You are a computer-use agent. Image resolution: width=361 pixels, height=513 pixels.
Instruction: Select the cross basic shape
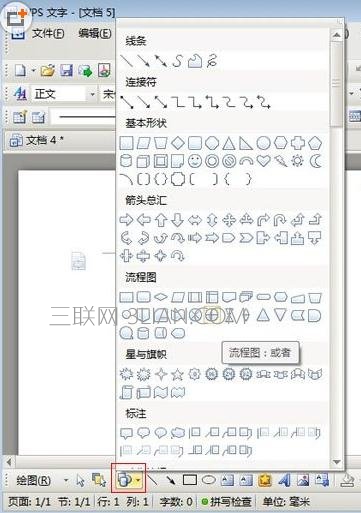coord(298,143)
